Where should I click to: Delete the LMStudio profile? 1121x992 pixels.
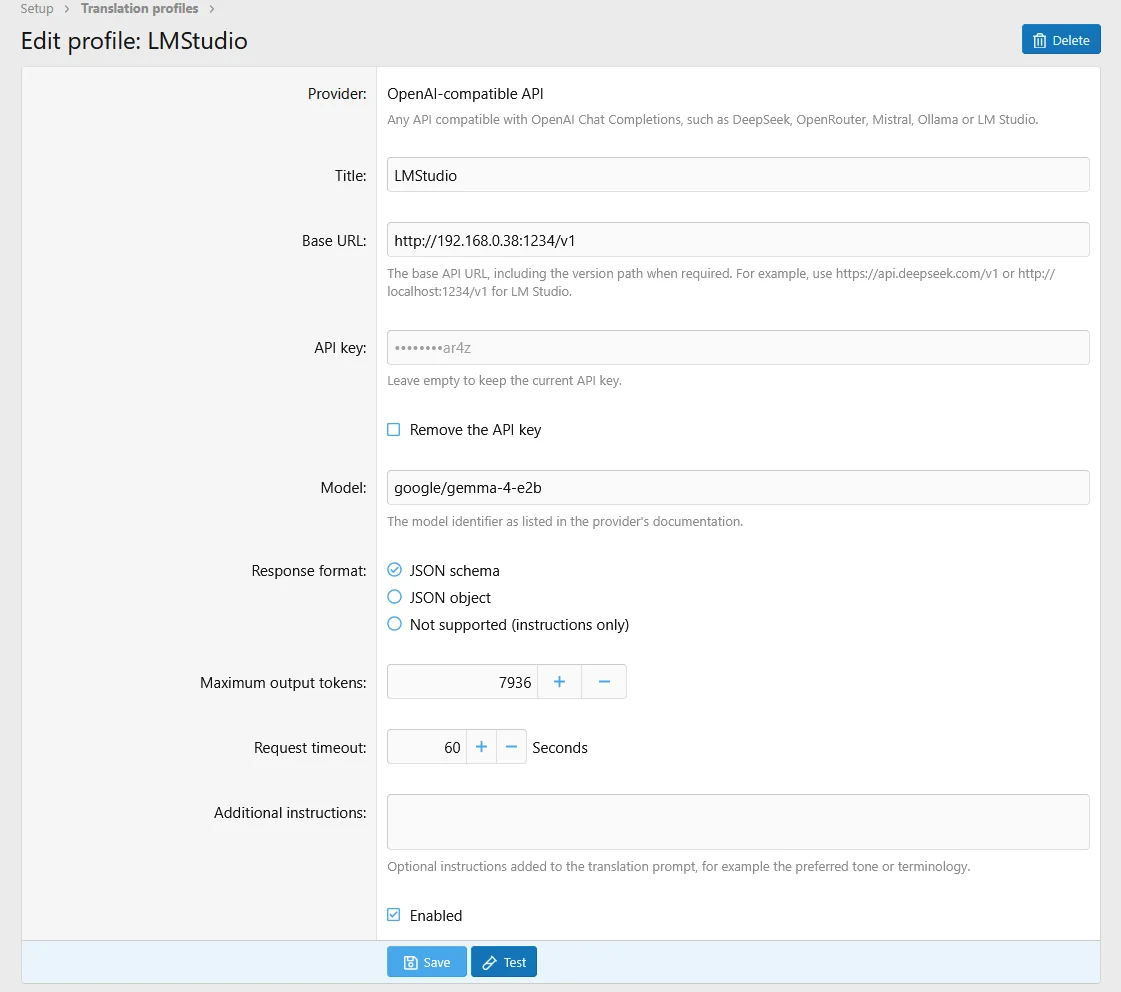(x=1060, y=40)
